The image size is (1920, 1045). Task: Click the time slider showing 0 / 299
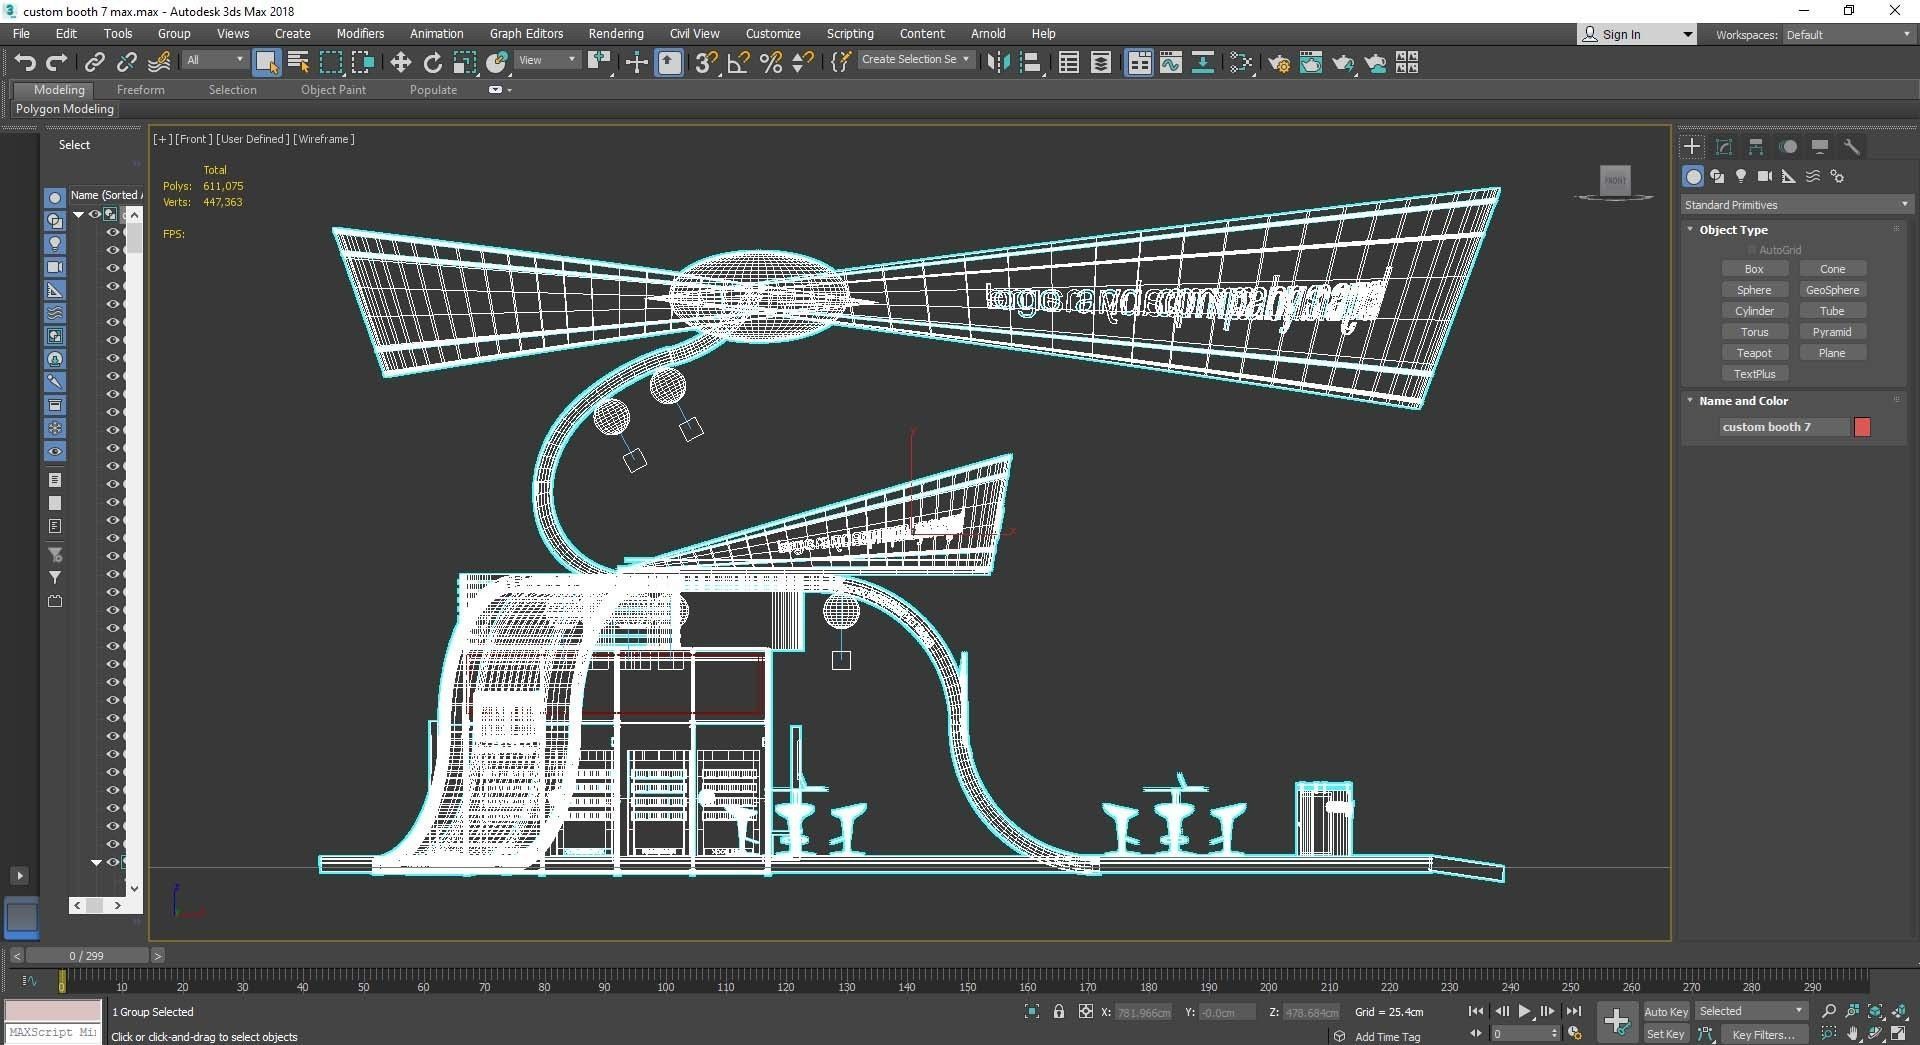86,956
